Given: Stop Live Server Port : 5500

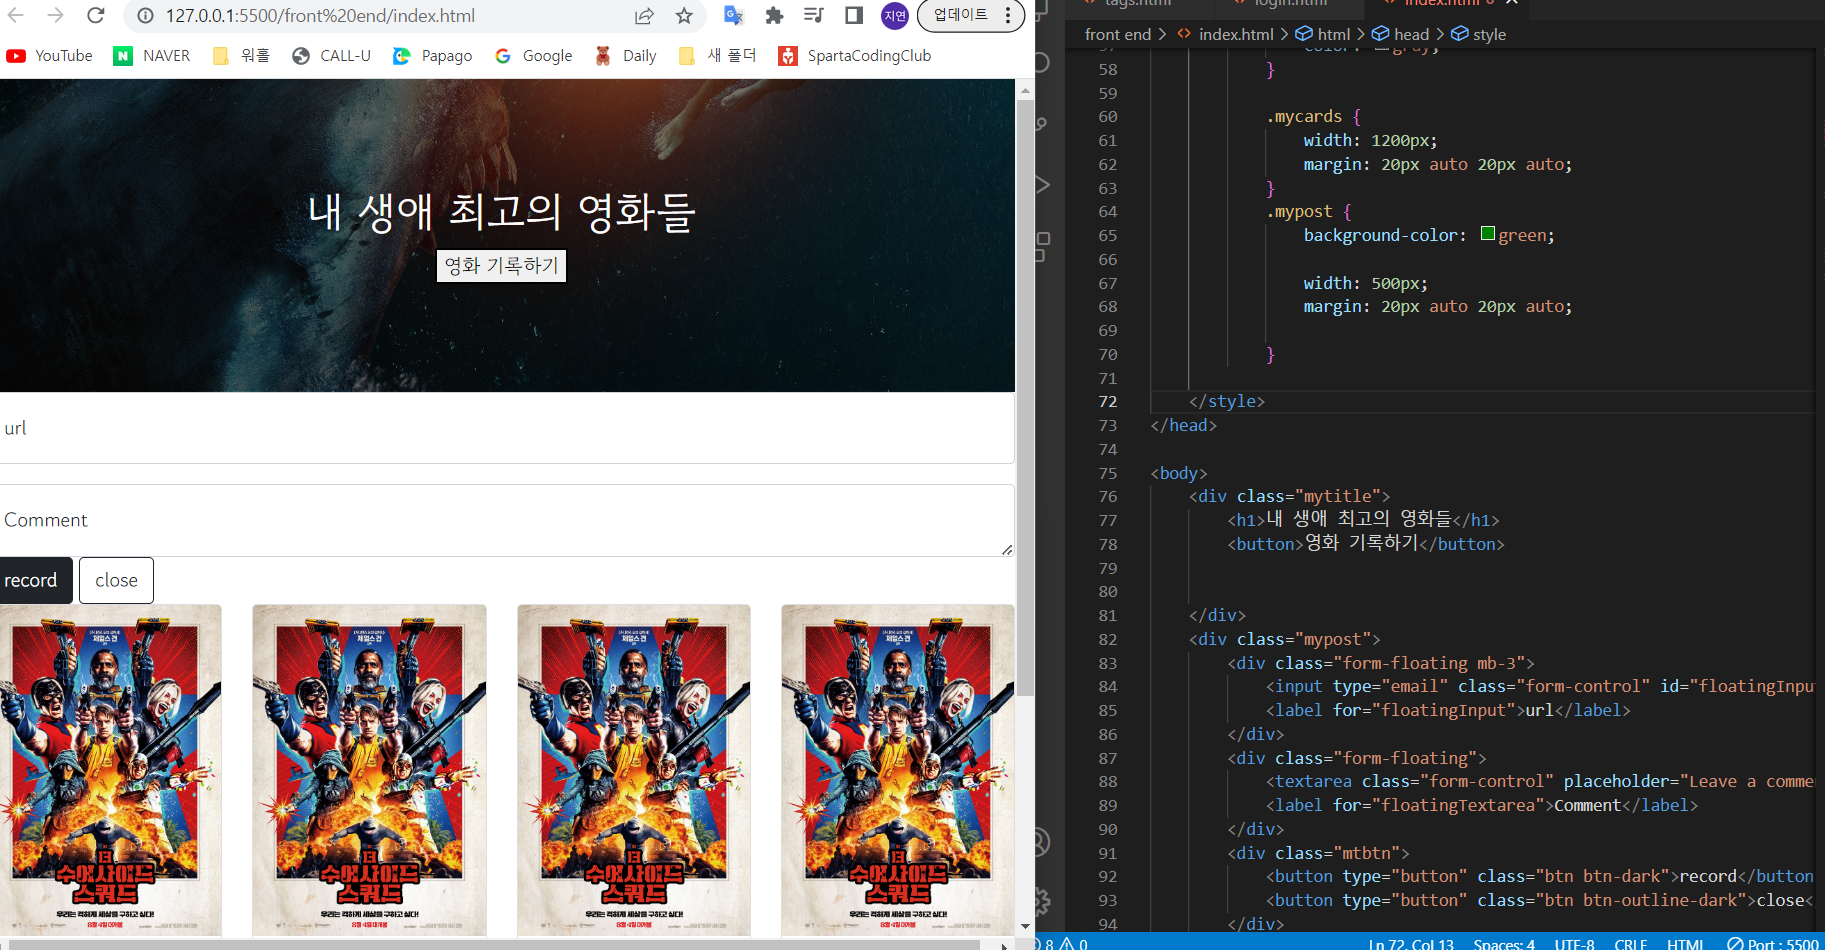Looking at the screenshot, I should [1773, 944].
